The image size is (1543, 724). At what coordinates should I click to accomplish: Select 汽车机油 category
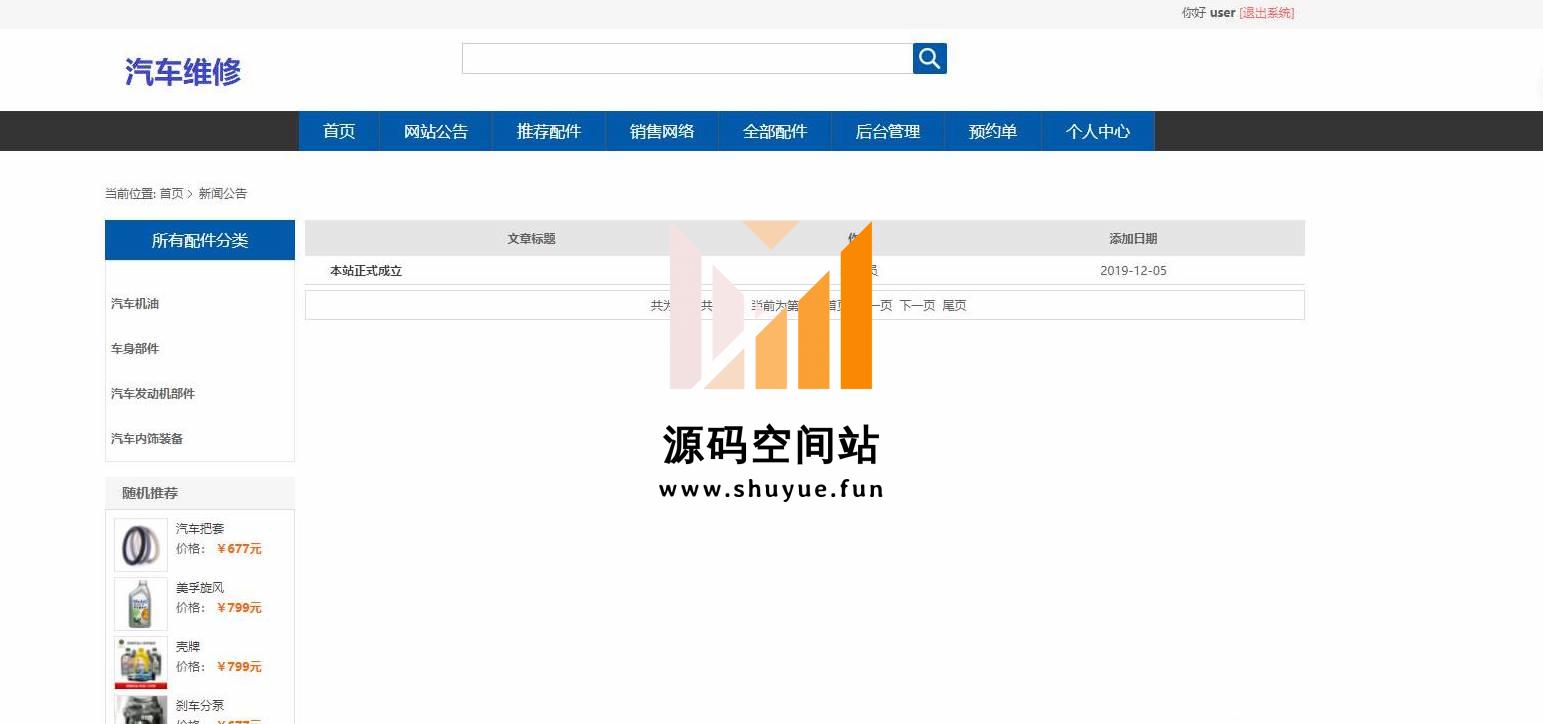click(135, 304)
